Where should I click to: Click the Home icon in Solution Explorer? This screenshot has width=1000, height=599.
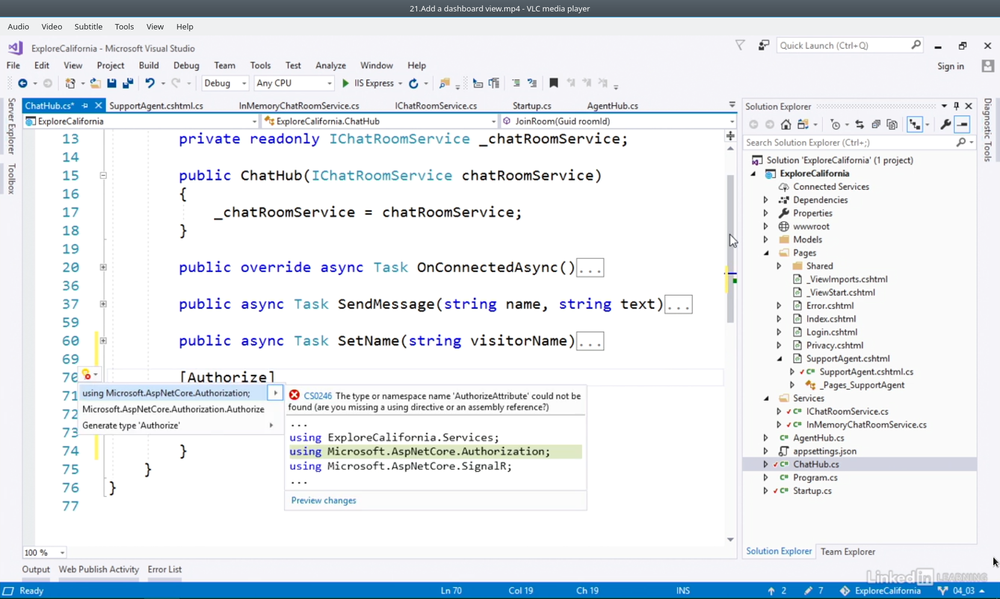point(786,125)
